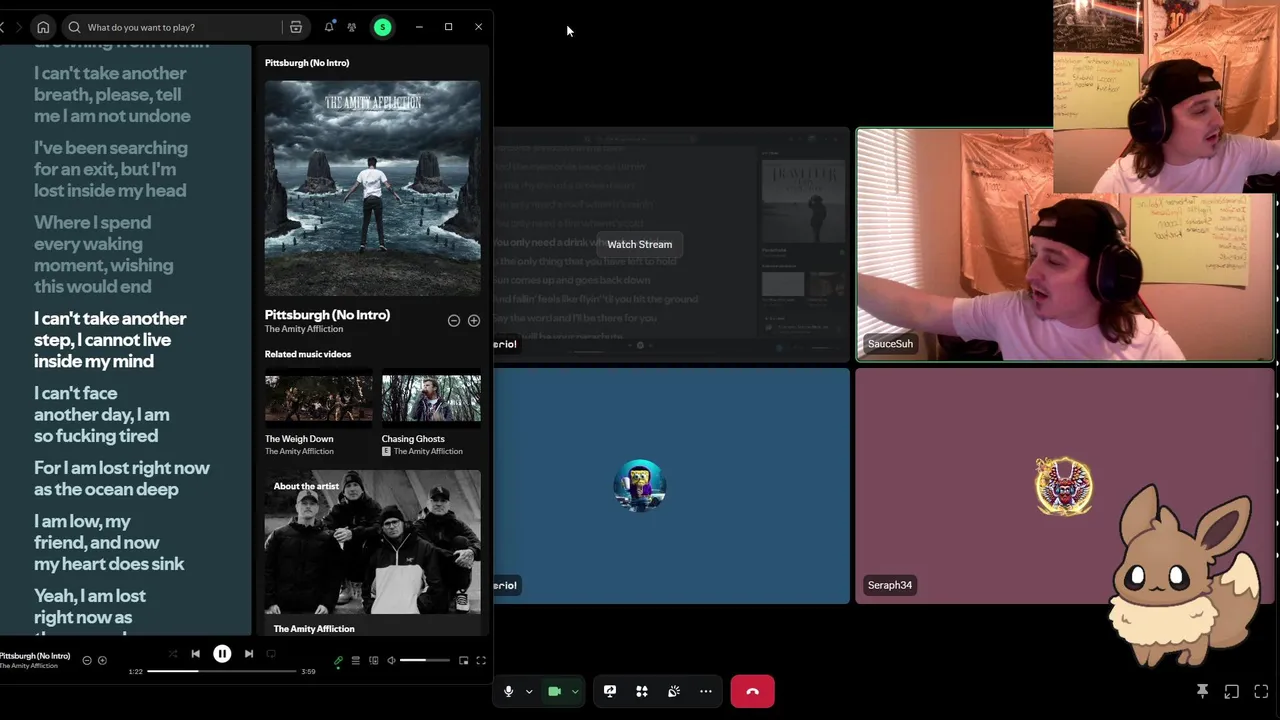This screenshot has height=720, width=1280.
Task: Click the search magnifier icon in Spotify
Action: [x=74, y=27]
